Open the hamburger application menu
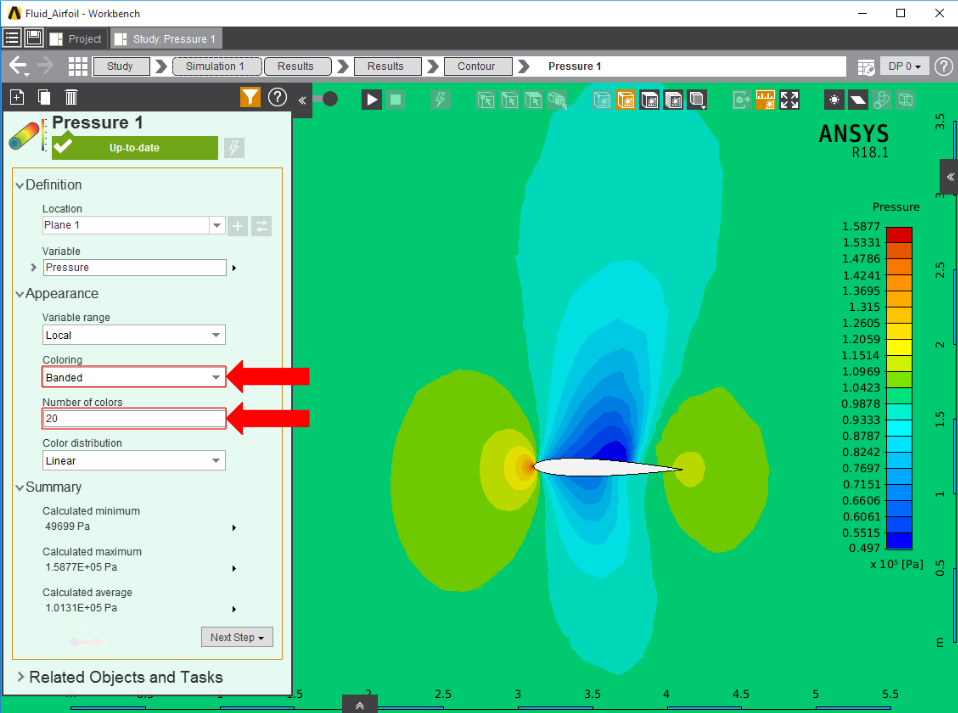 [12, 38]
